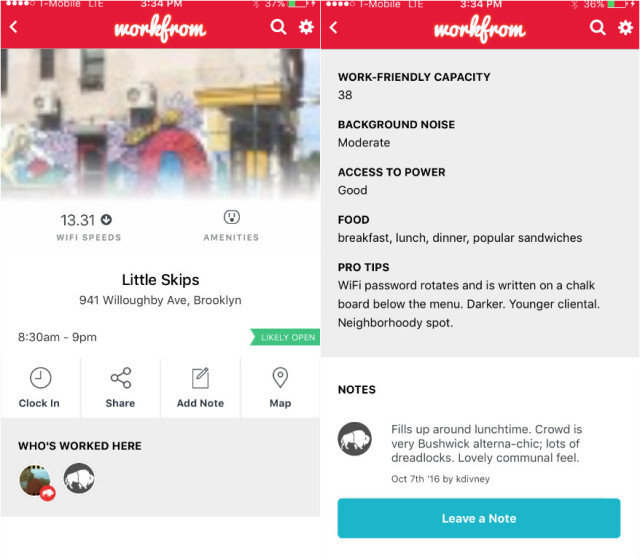Open bison avatar under Who's Worked Here
The width and height of the screenshot is (640, 559).
coord(79,478)
